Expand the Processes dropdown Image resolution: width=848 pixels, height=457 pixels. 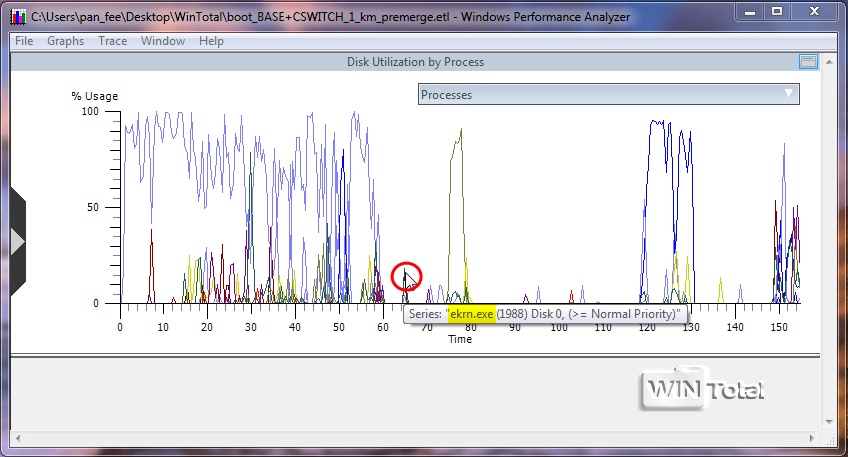click(x=608, y=95)
